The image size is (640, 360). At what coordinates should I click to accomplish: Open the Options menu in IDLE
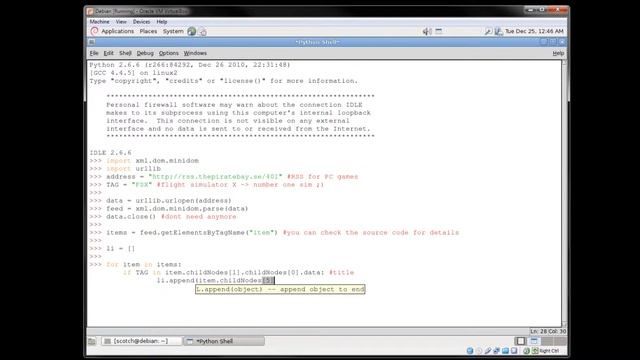pos(169,53)
